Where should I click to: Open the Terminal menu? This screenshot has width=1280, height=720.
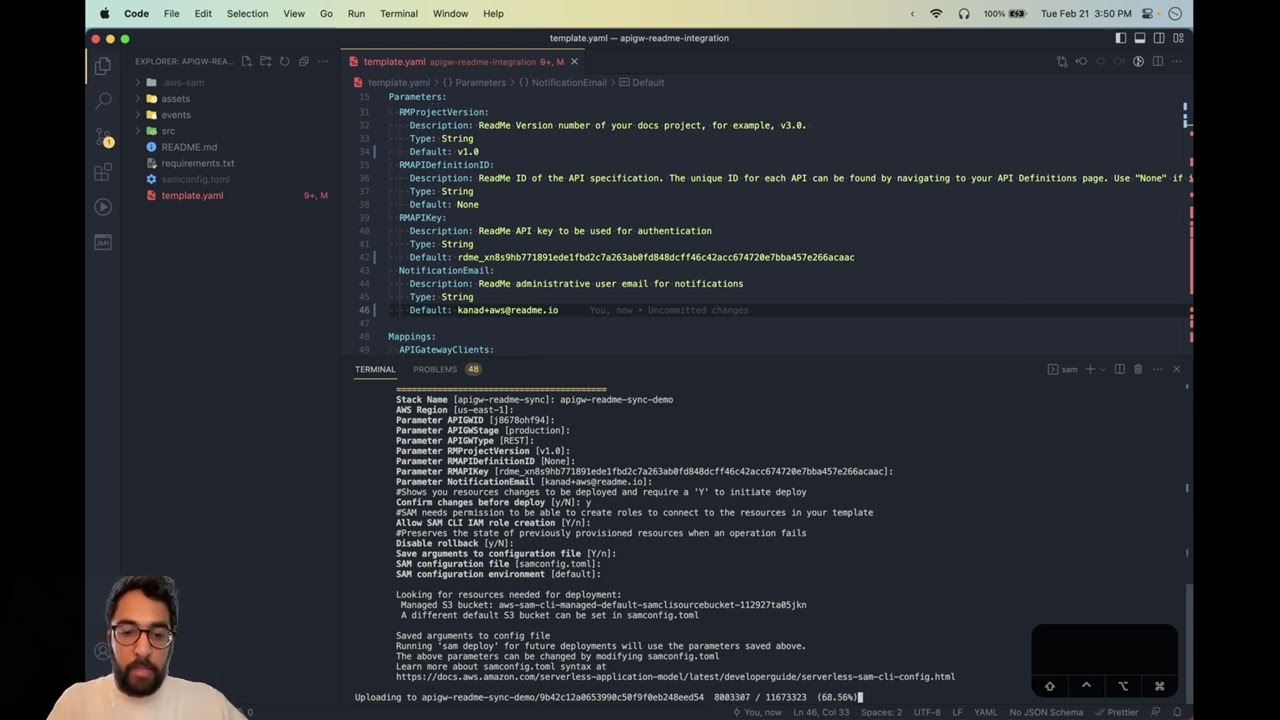(x=398, y=14)
